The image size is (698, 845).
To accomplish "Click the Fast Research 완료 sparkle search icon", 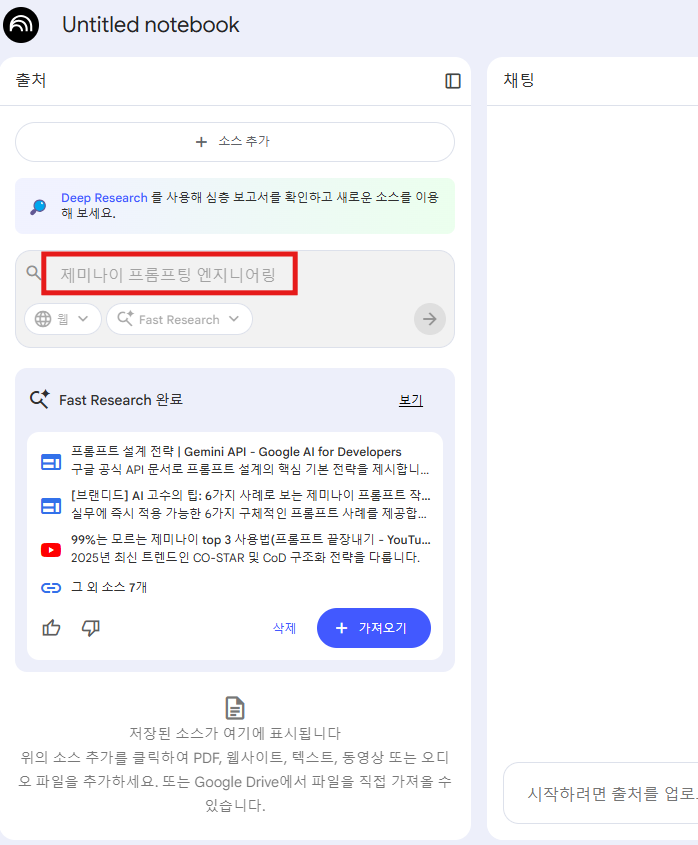I will pos(39,399).
